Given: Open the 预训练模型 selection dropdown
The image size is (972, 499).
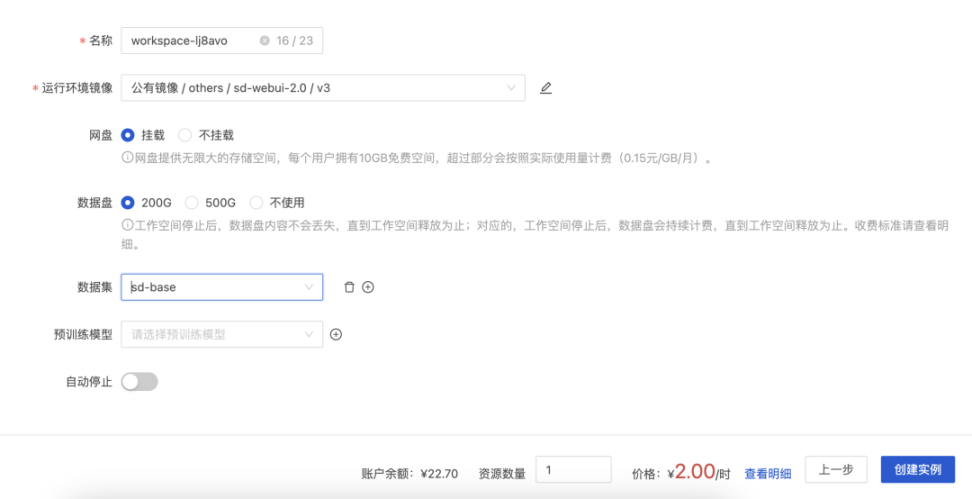Looking at the screenshot, I should tap(222, 335).
